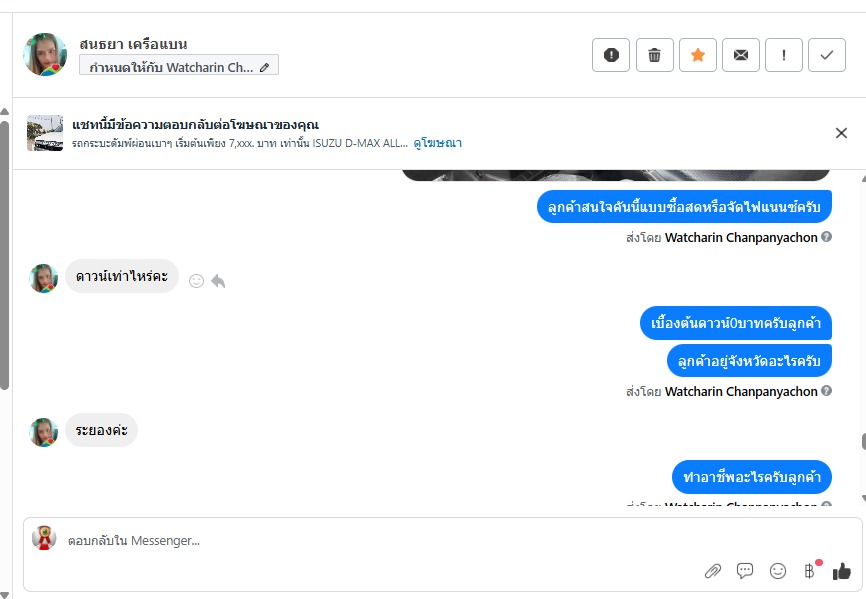The image size is (866, 599).
Task: Reply to the ดาวน์เท่าไหร่คะ message
Action: coord(218,281)
